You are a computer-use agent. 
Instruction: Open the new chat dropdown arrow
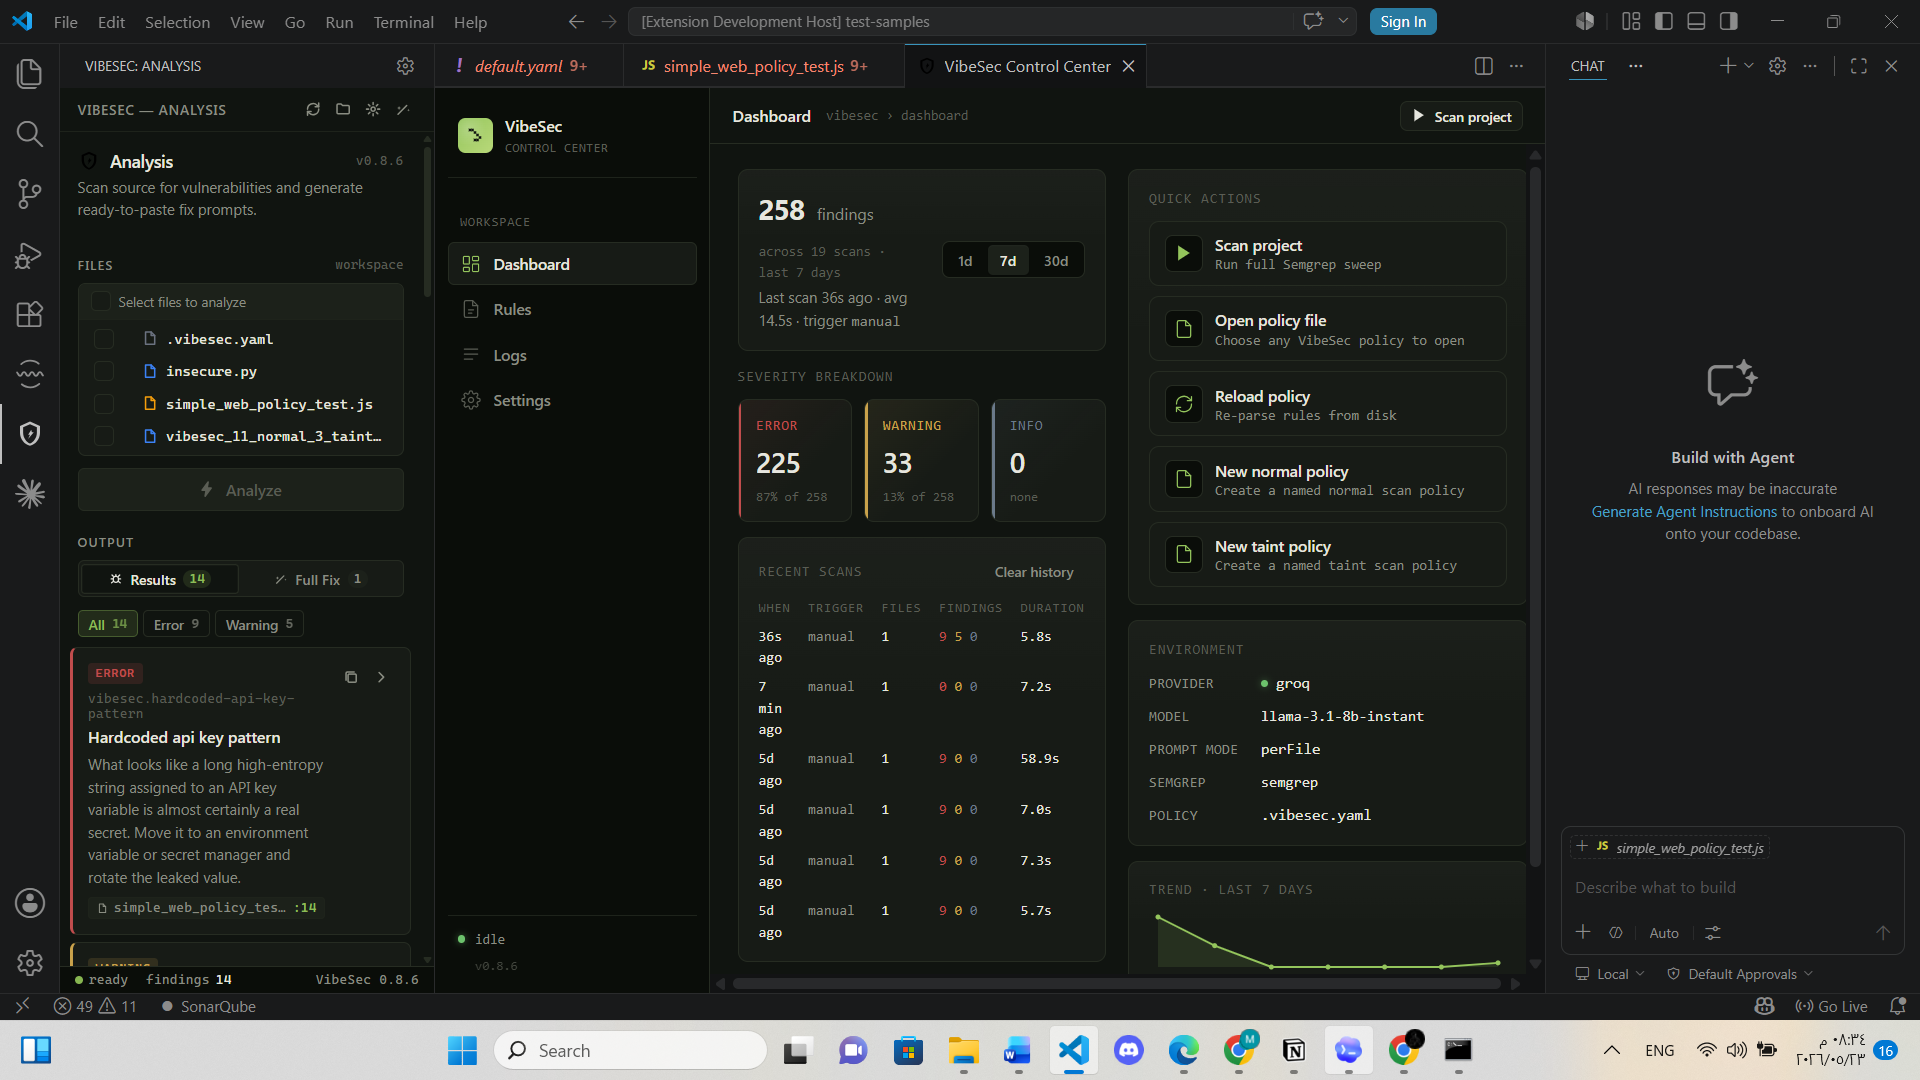[1749, 66]
